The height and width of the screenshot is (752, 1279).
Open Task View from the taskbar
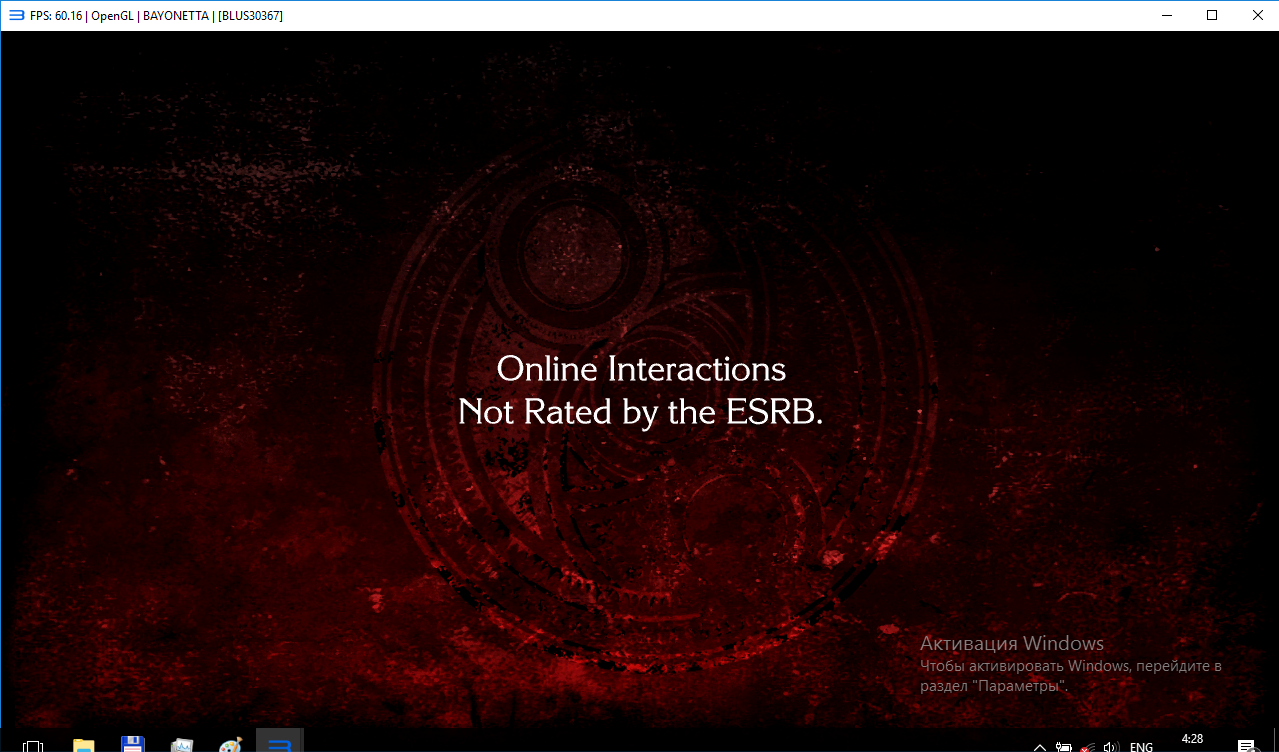[x=33, y=745]
